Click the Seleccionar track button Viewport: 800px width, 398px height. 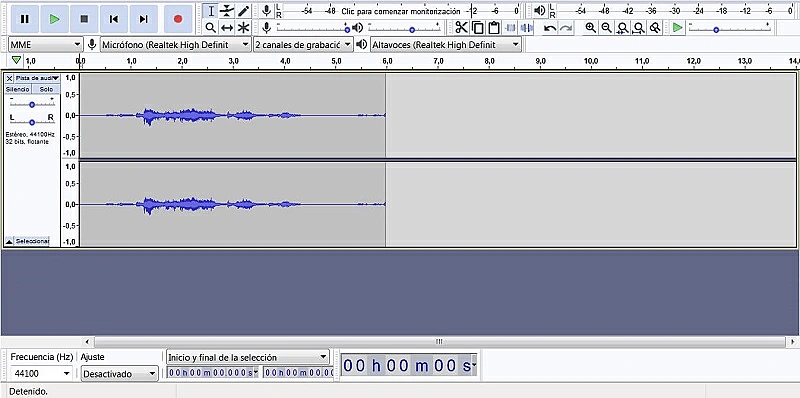pyautogui.click(x=32, y=241)
